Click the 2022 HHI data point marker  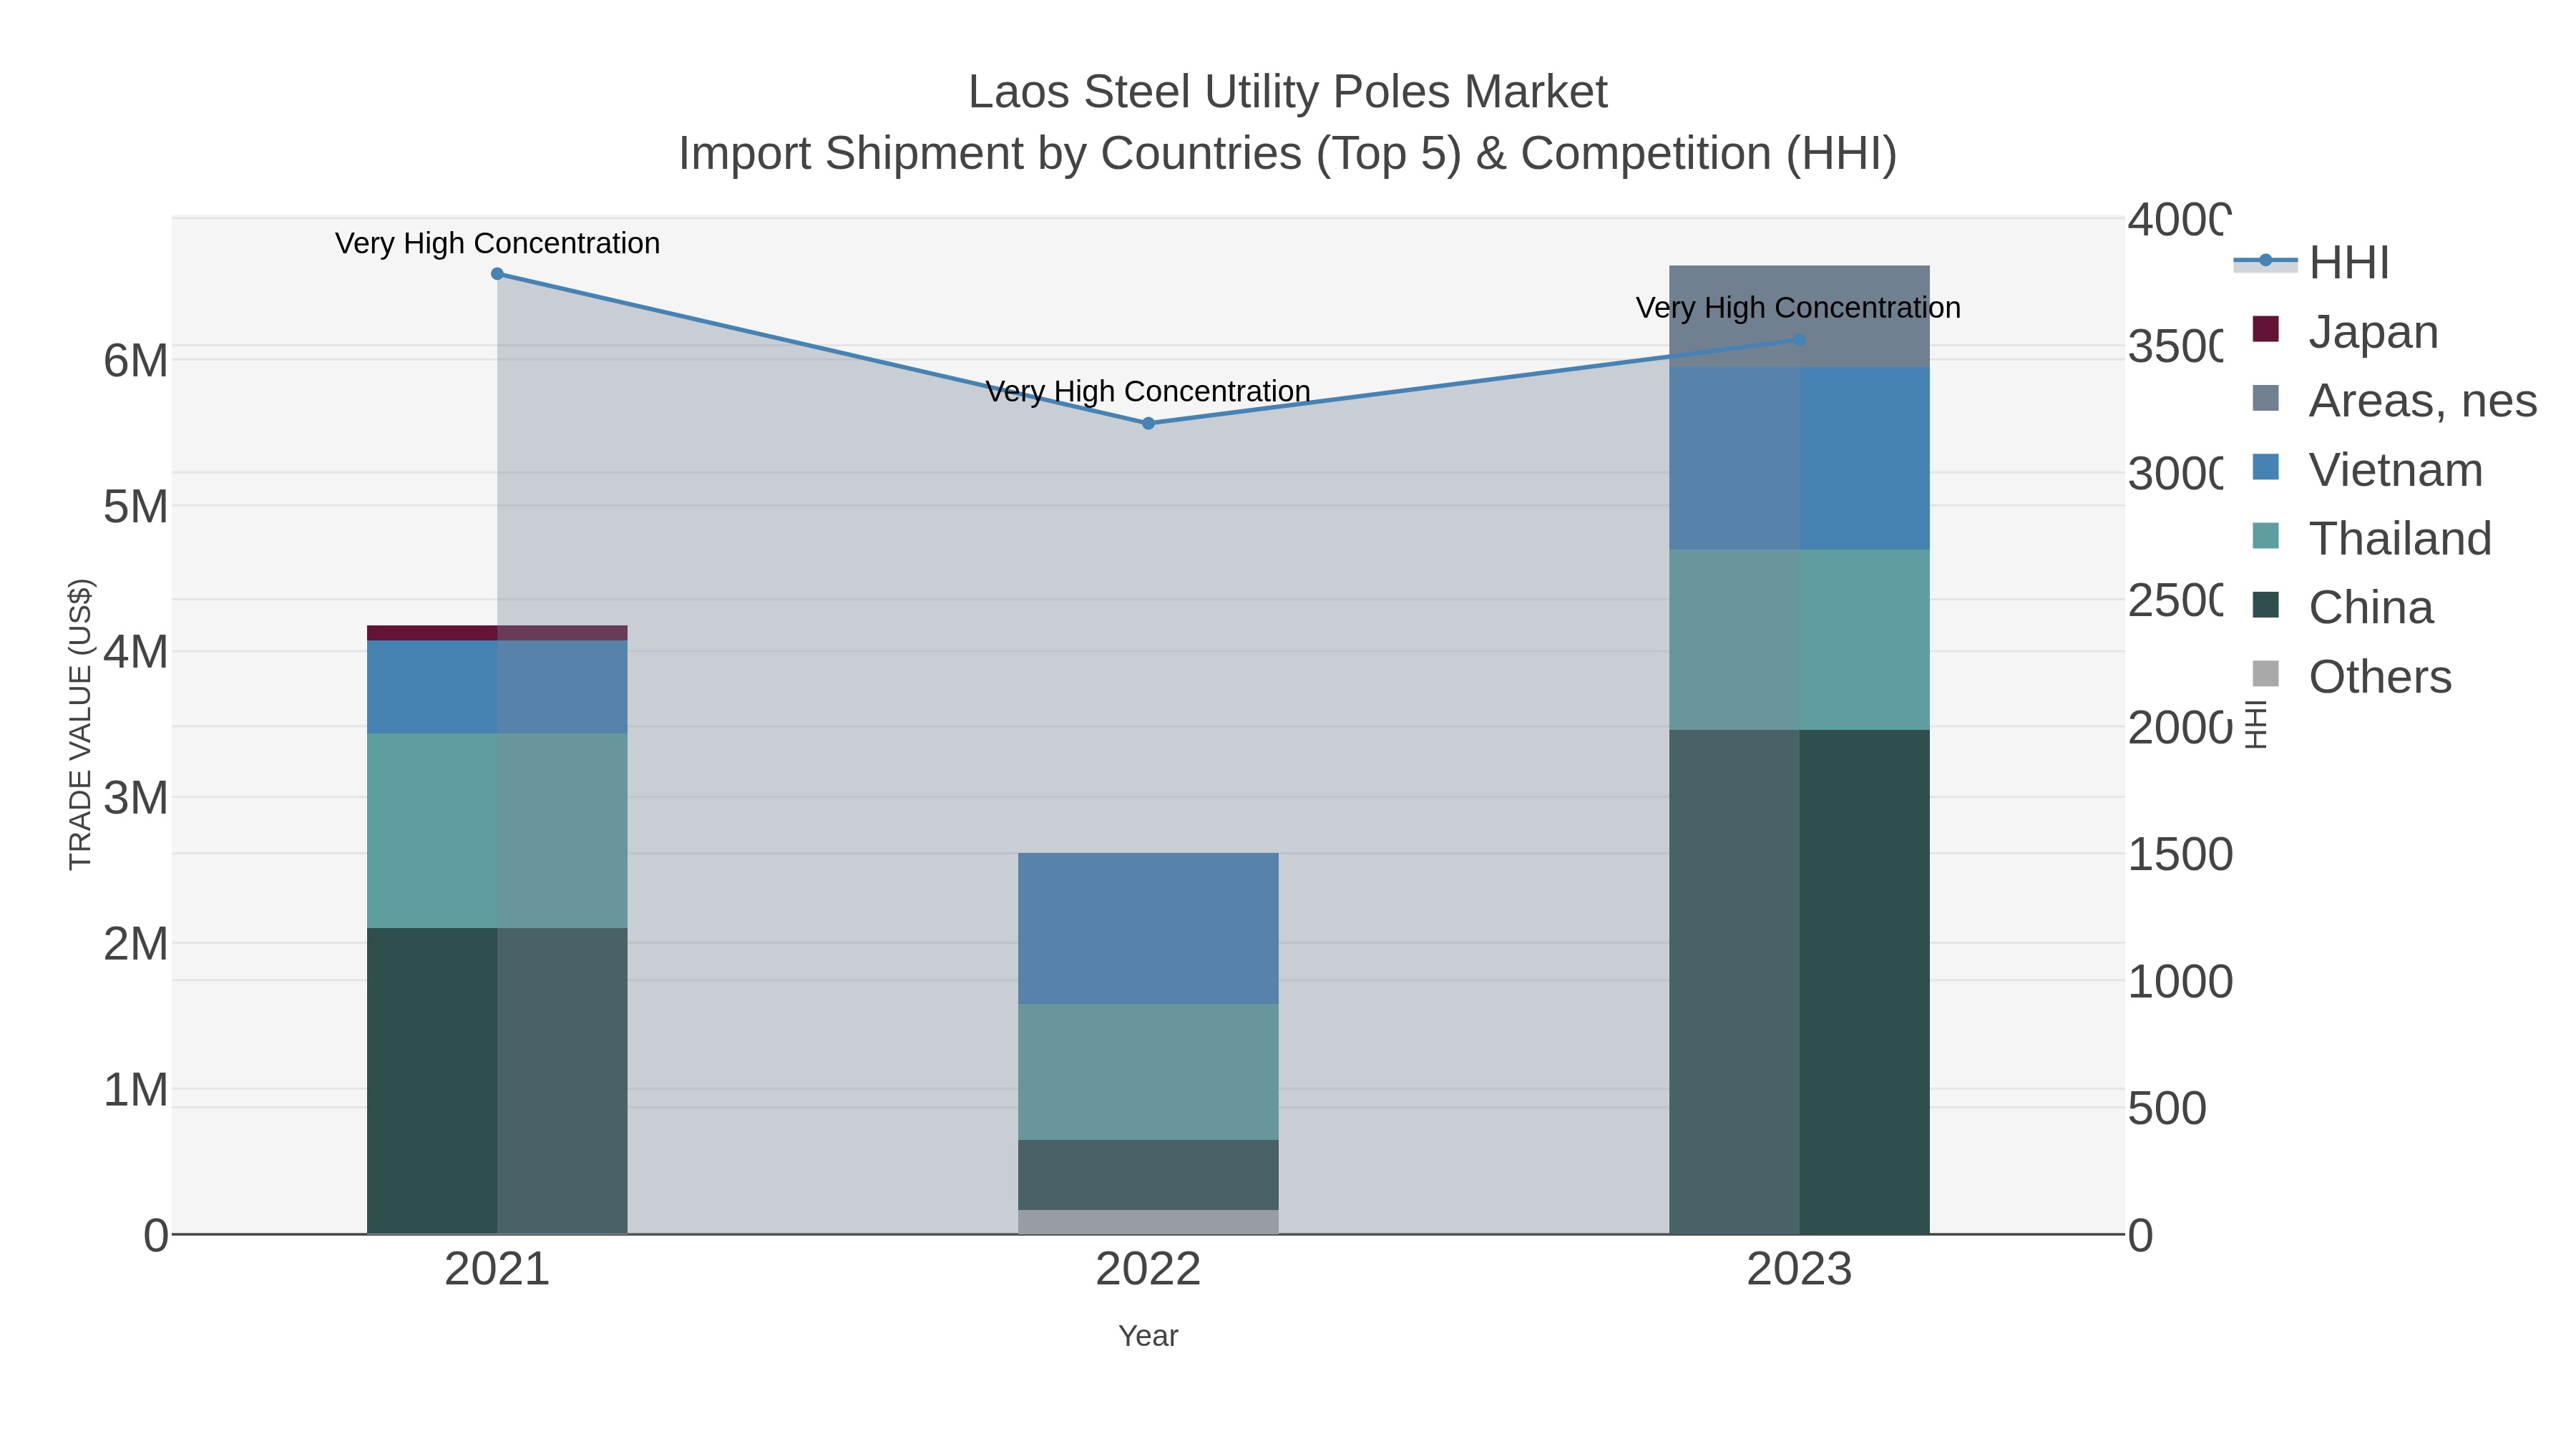(1148, 424)
